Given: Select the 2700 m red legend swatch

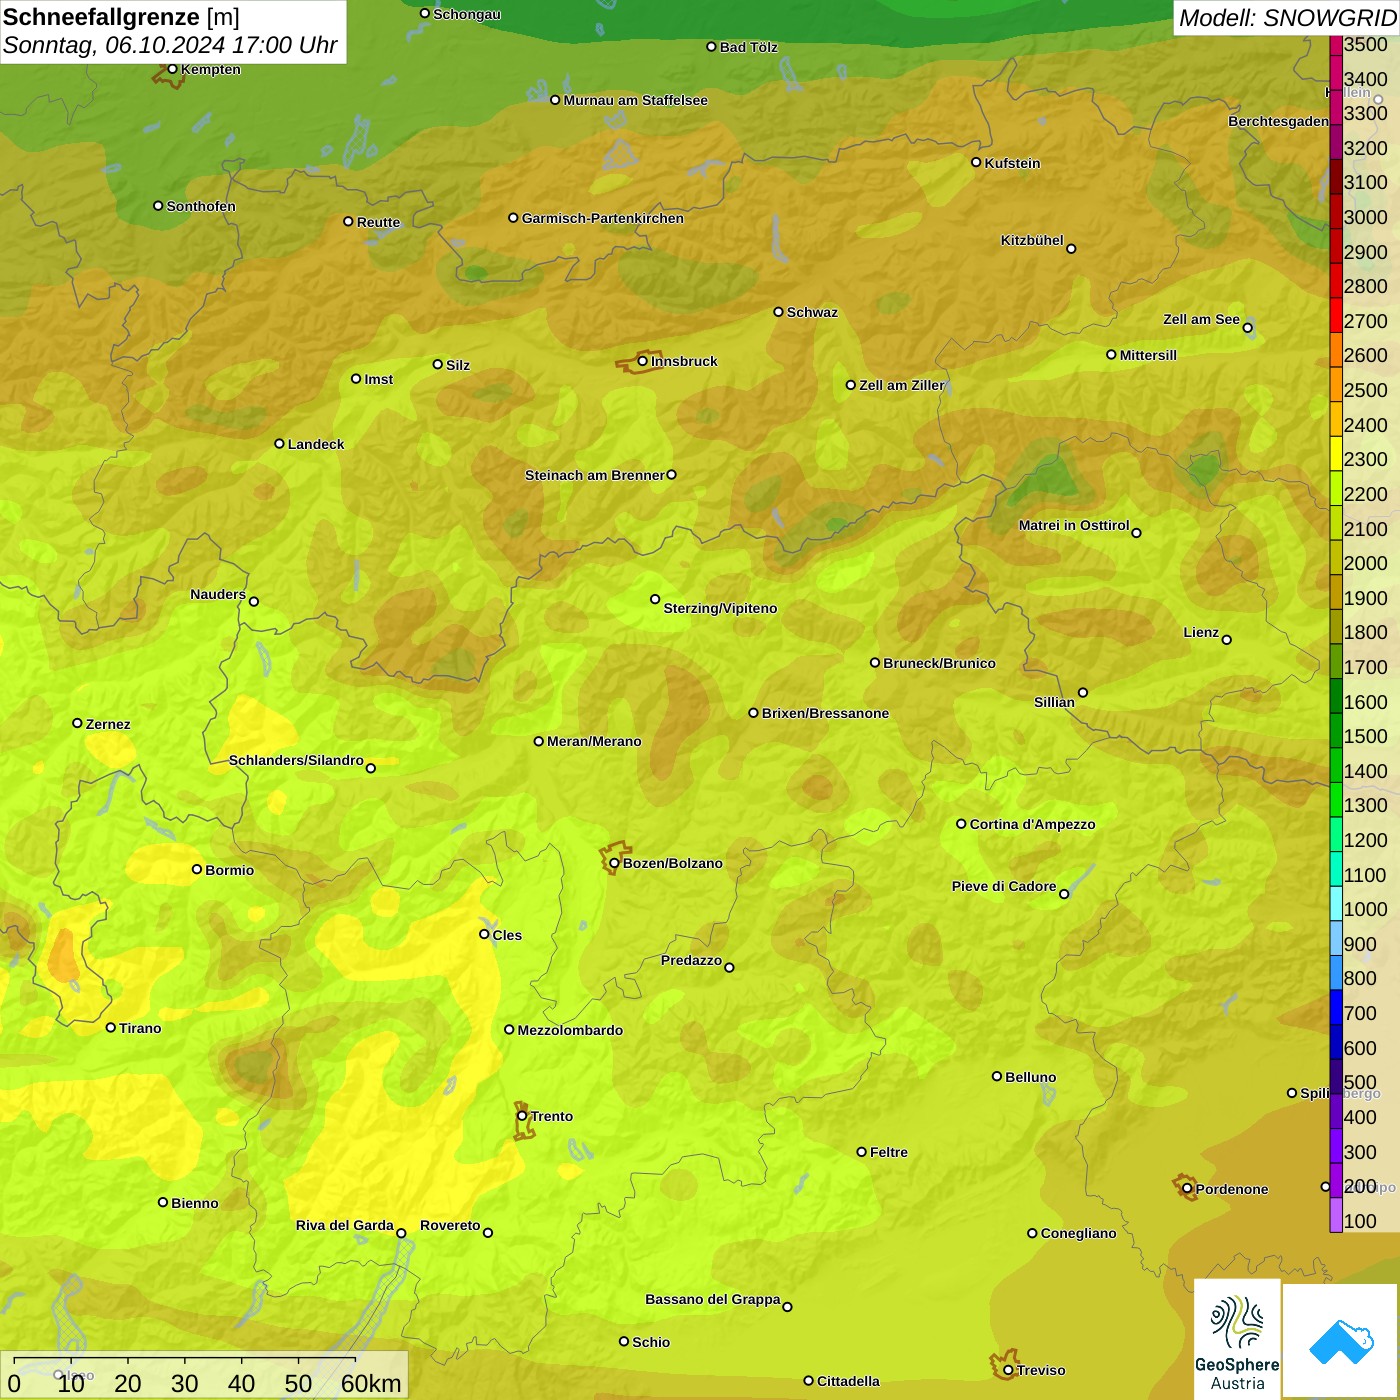Looking at the screenshot, I should (x=1336, y=316).
